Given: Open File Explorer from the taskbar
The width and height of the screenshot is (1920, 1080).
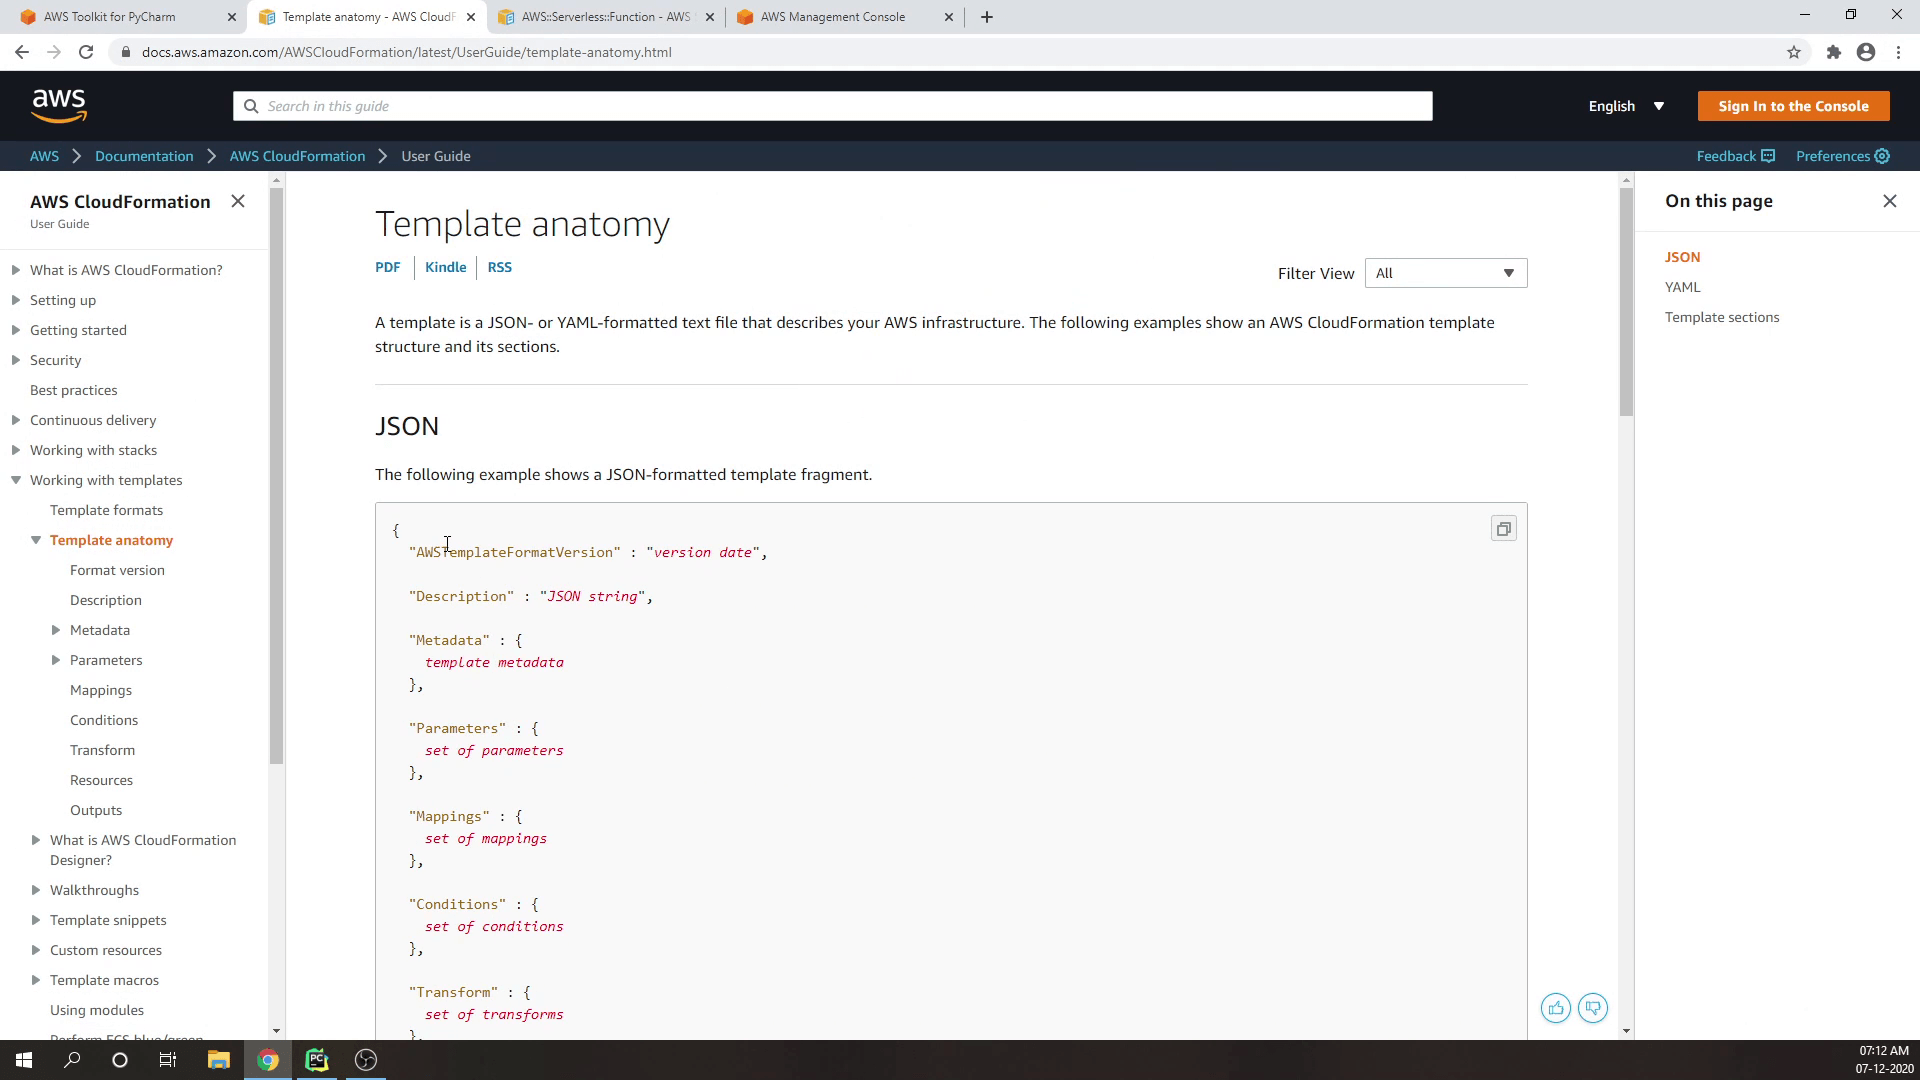Looking at the screenshot, I should coord(218,1060).
